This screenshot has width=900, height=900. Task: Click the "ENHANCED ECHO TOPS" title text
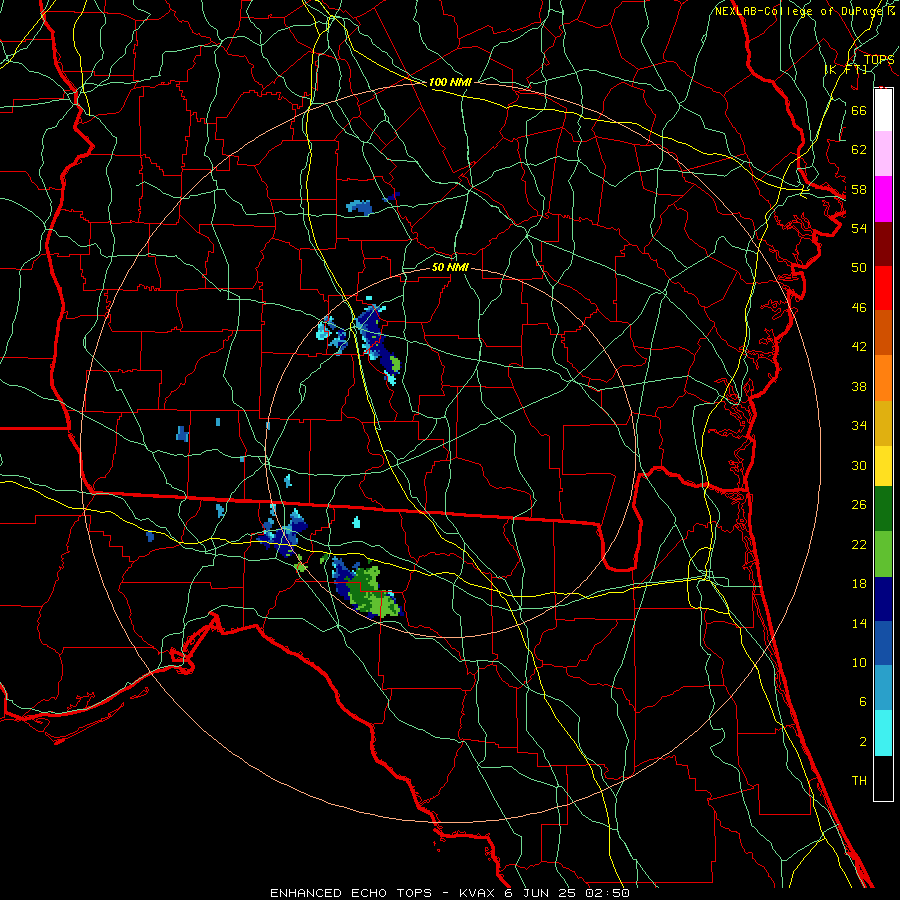click(351, 893)
